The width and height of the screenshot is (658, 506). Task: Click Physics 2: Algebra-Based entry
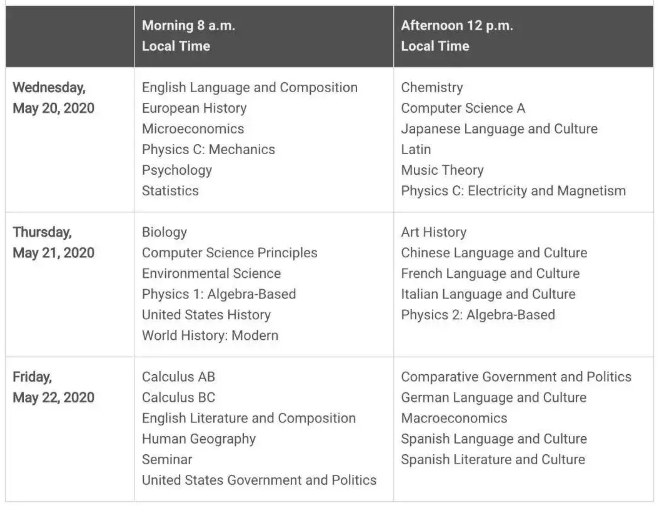(478, 315)
